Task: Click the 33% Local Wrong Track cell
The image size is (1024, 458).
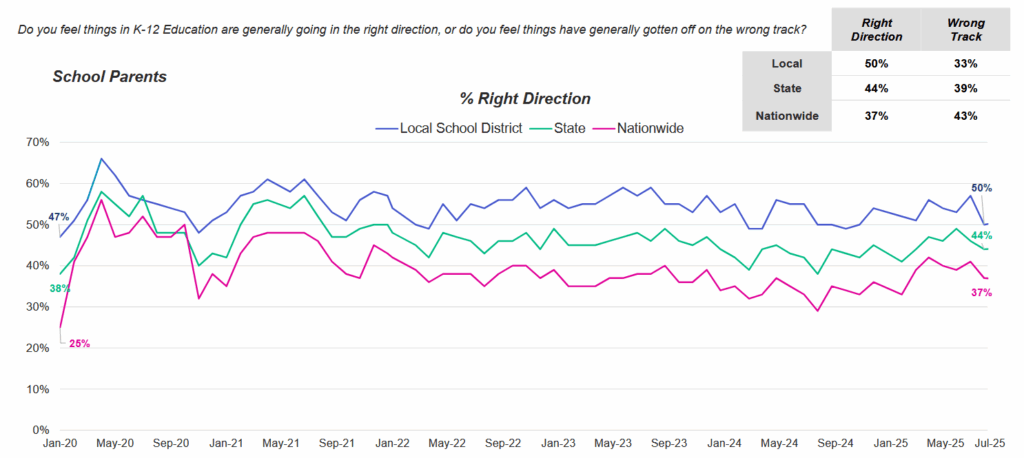Action: click(x=965, y=64)
